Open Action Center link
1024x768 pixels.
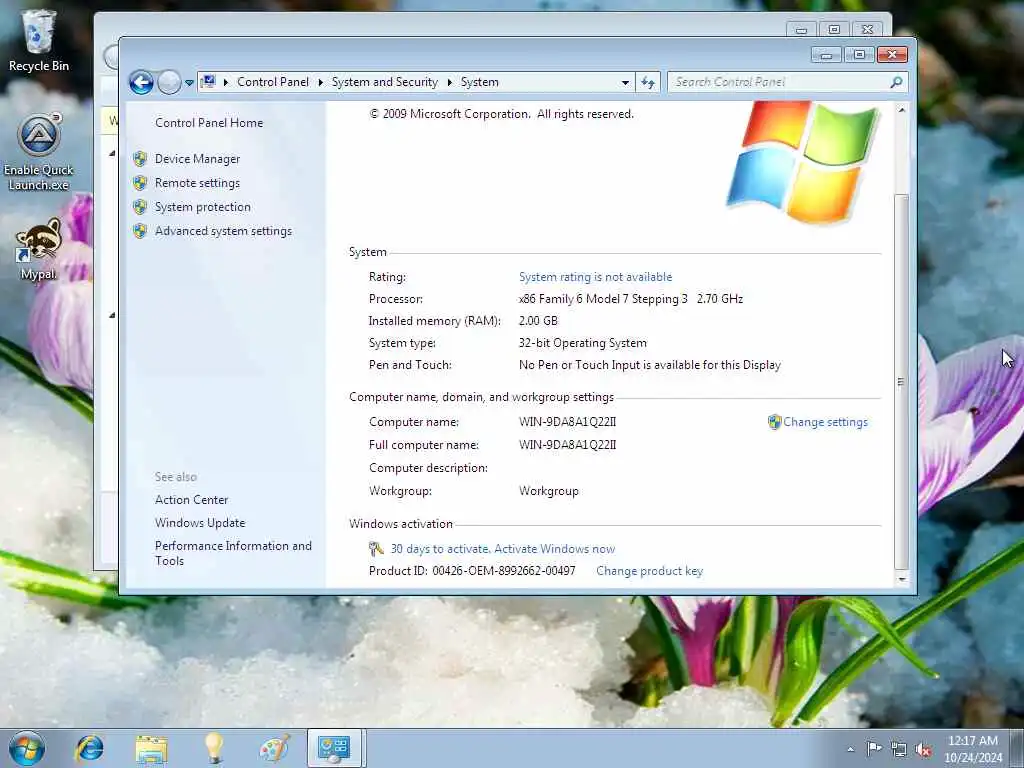click(191, 500)
